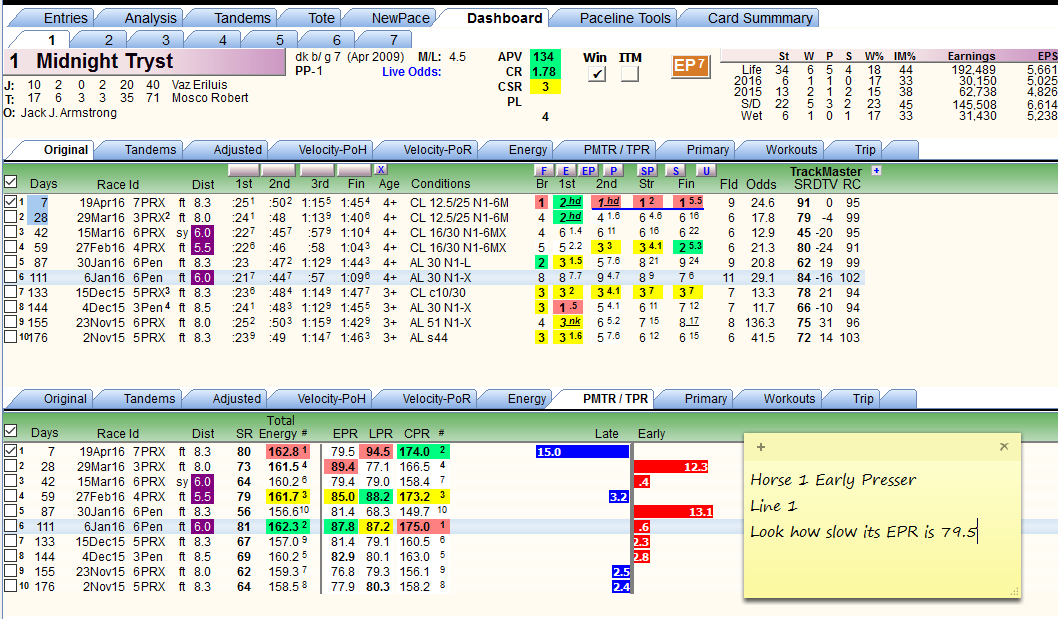Viewport: 1058px width, 619px height.
Task: Switch upper panel to Energy tab
Action: pos(528,150)
